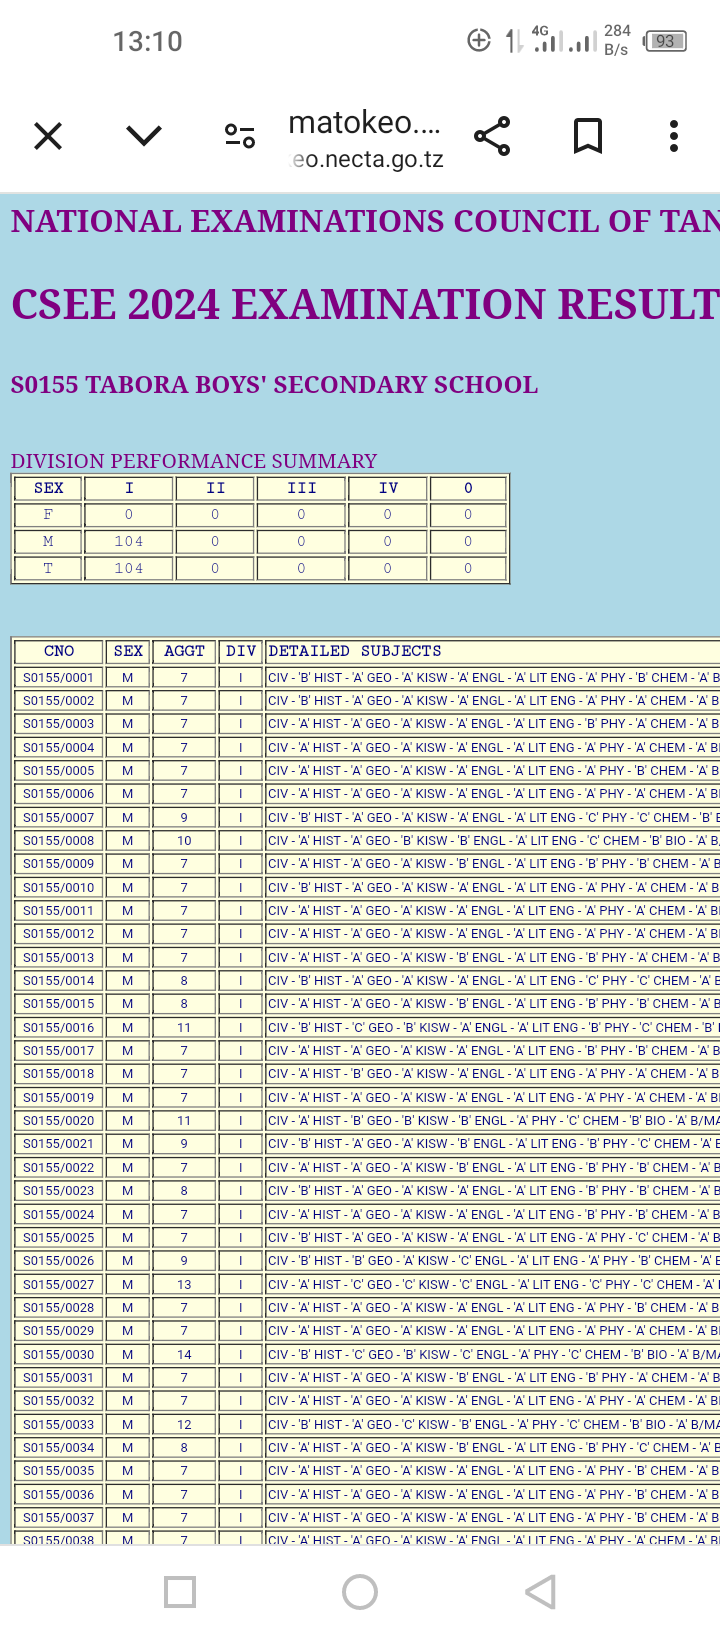This screenshot has height=1640, width=720.
Task: Tap the Android recent apps square button
Action: coord(180,1592)
